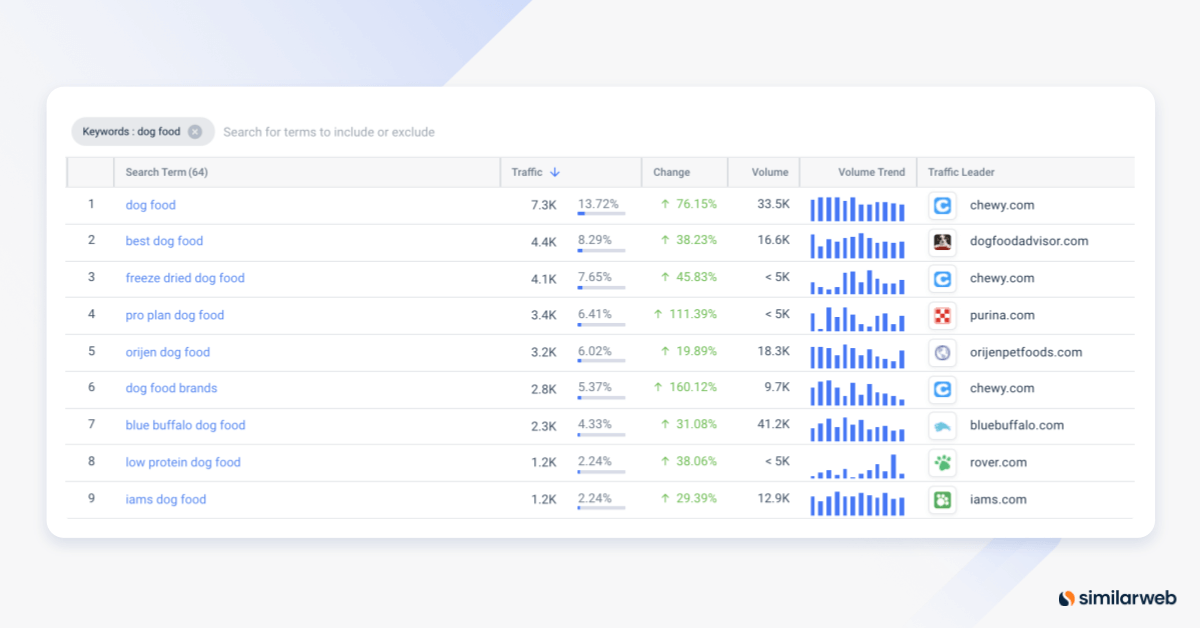Click volume trend chart for 'pro plan dog food'
This screenshot has width=1200, height=628.
coord(857,318)
